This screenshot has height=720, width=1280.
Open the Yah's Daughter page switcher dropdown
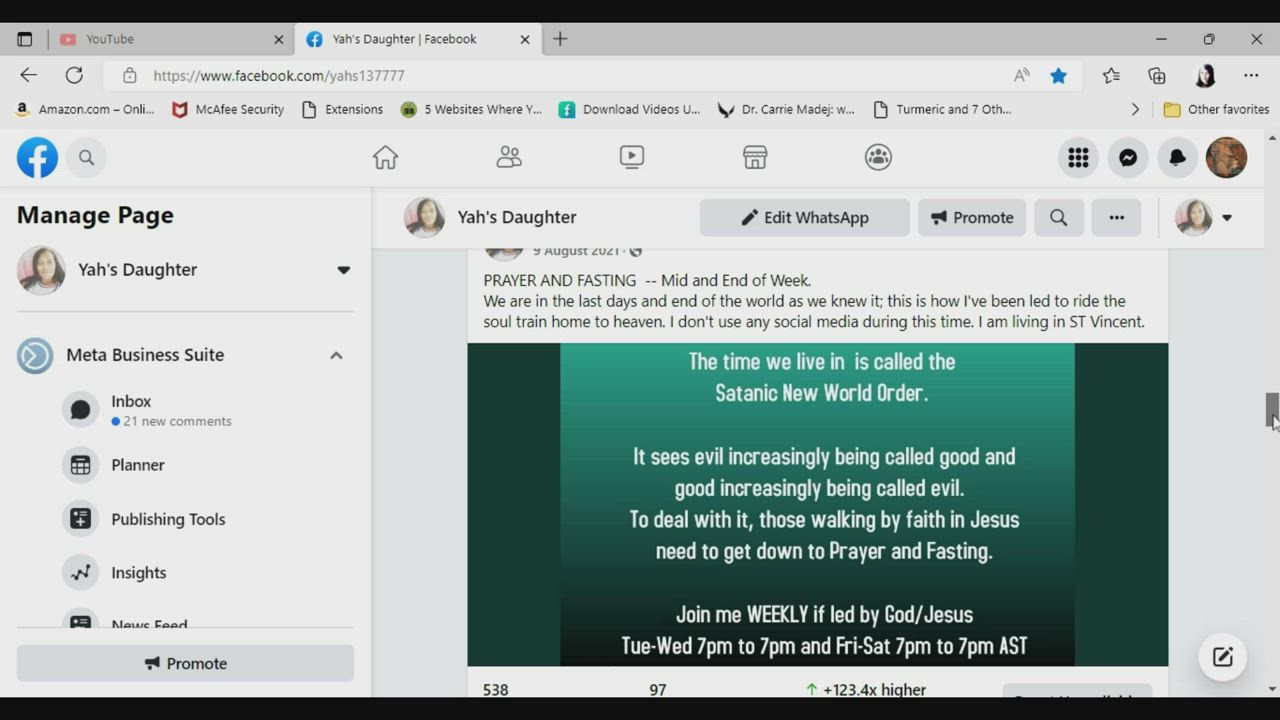point(343,270)
